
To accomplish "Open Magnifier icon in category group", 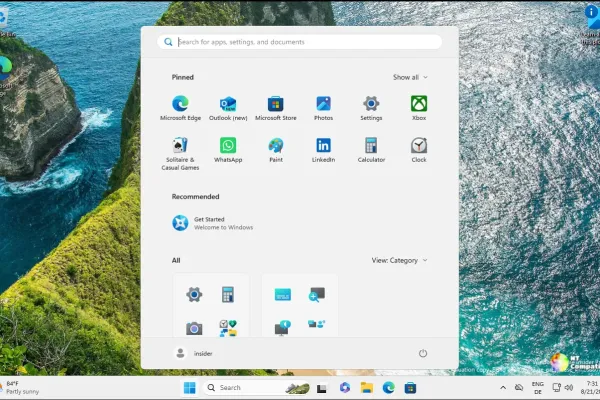I will (x=316, y=295).
